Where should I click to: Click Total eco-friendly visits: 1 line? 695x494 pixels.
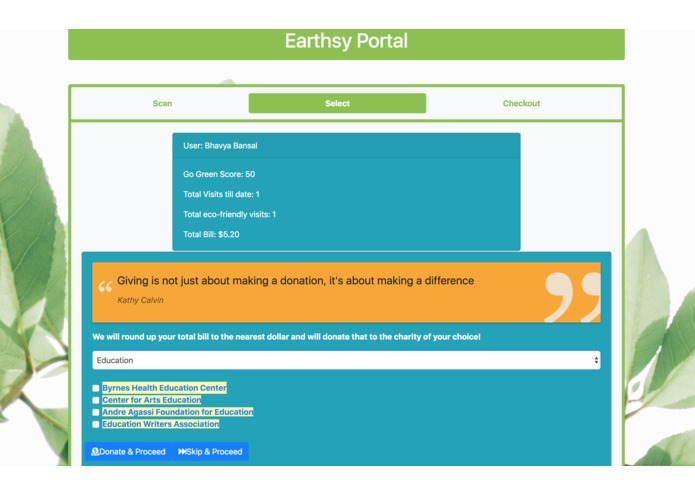[x=230, y=214]
